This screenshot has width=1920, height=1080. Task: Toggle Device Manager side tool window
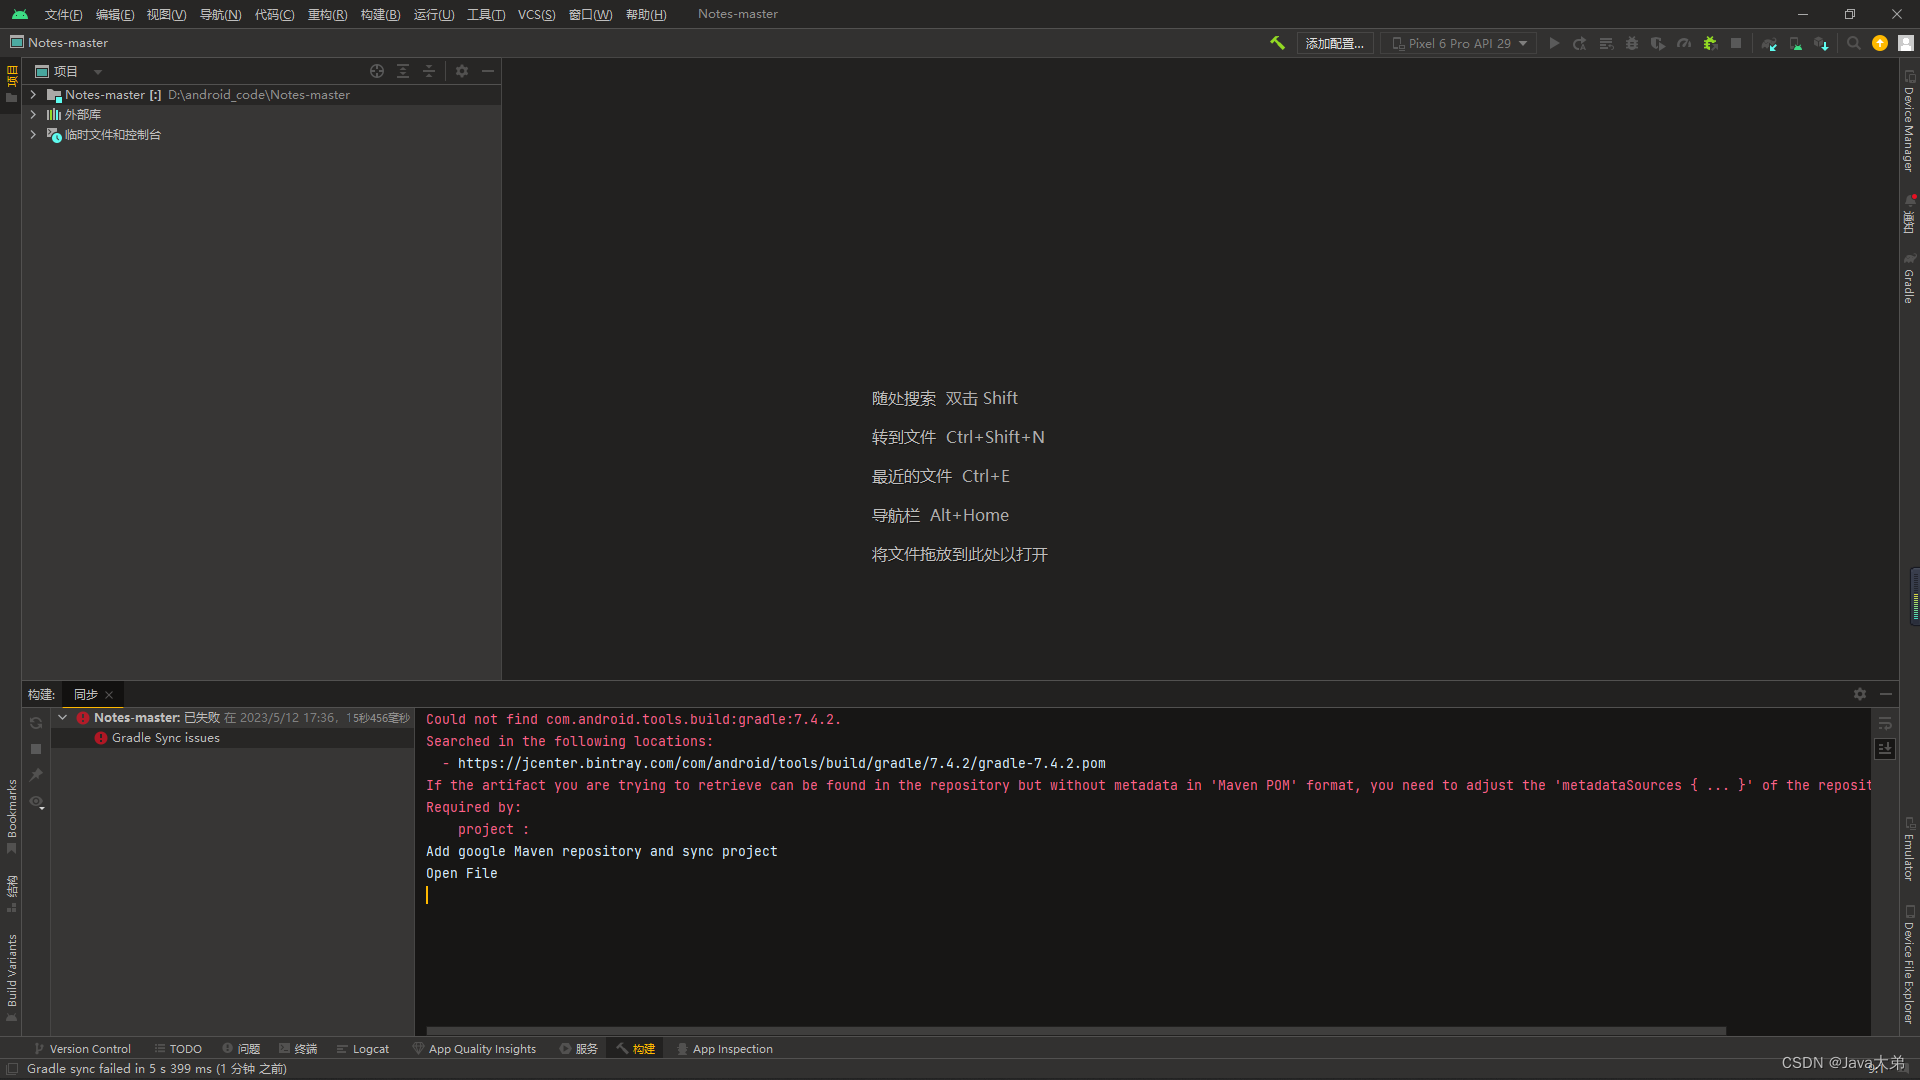[x=1909, y=122]
